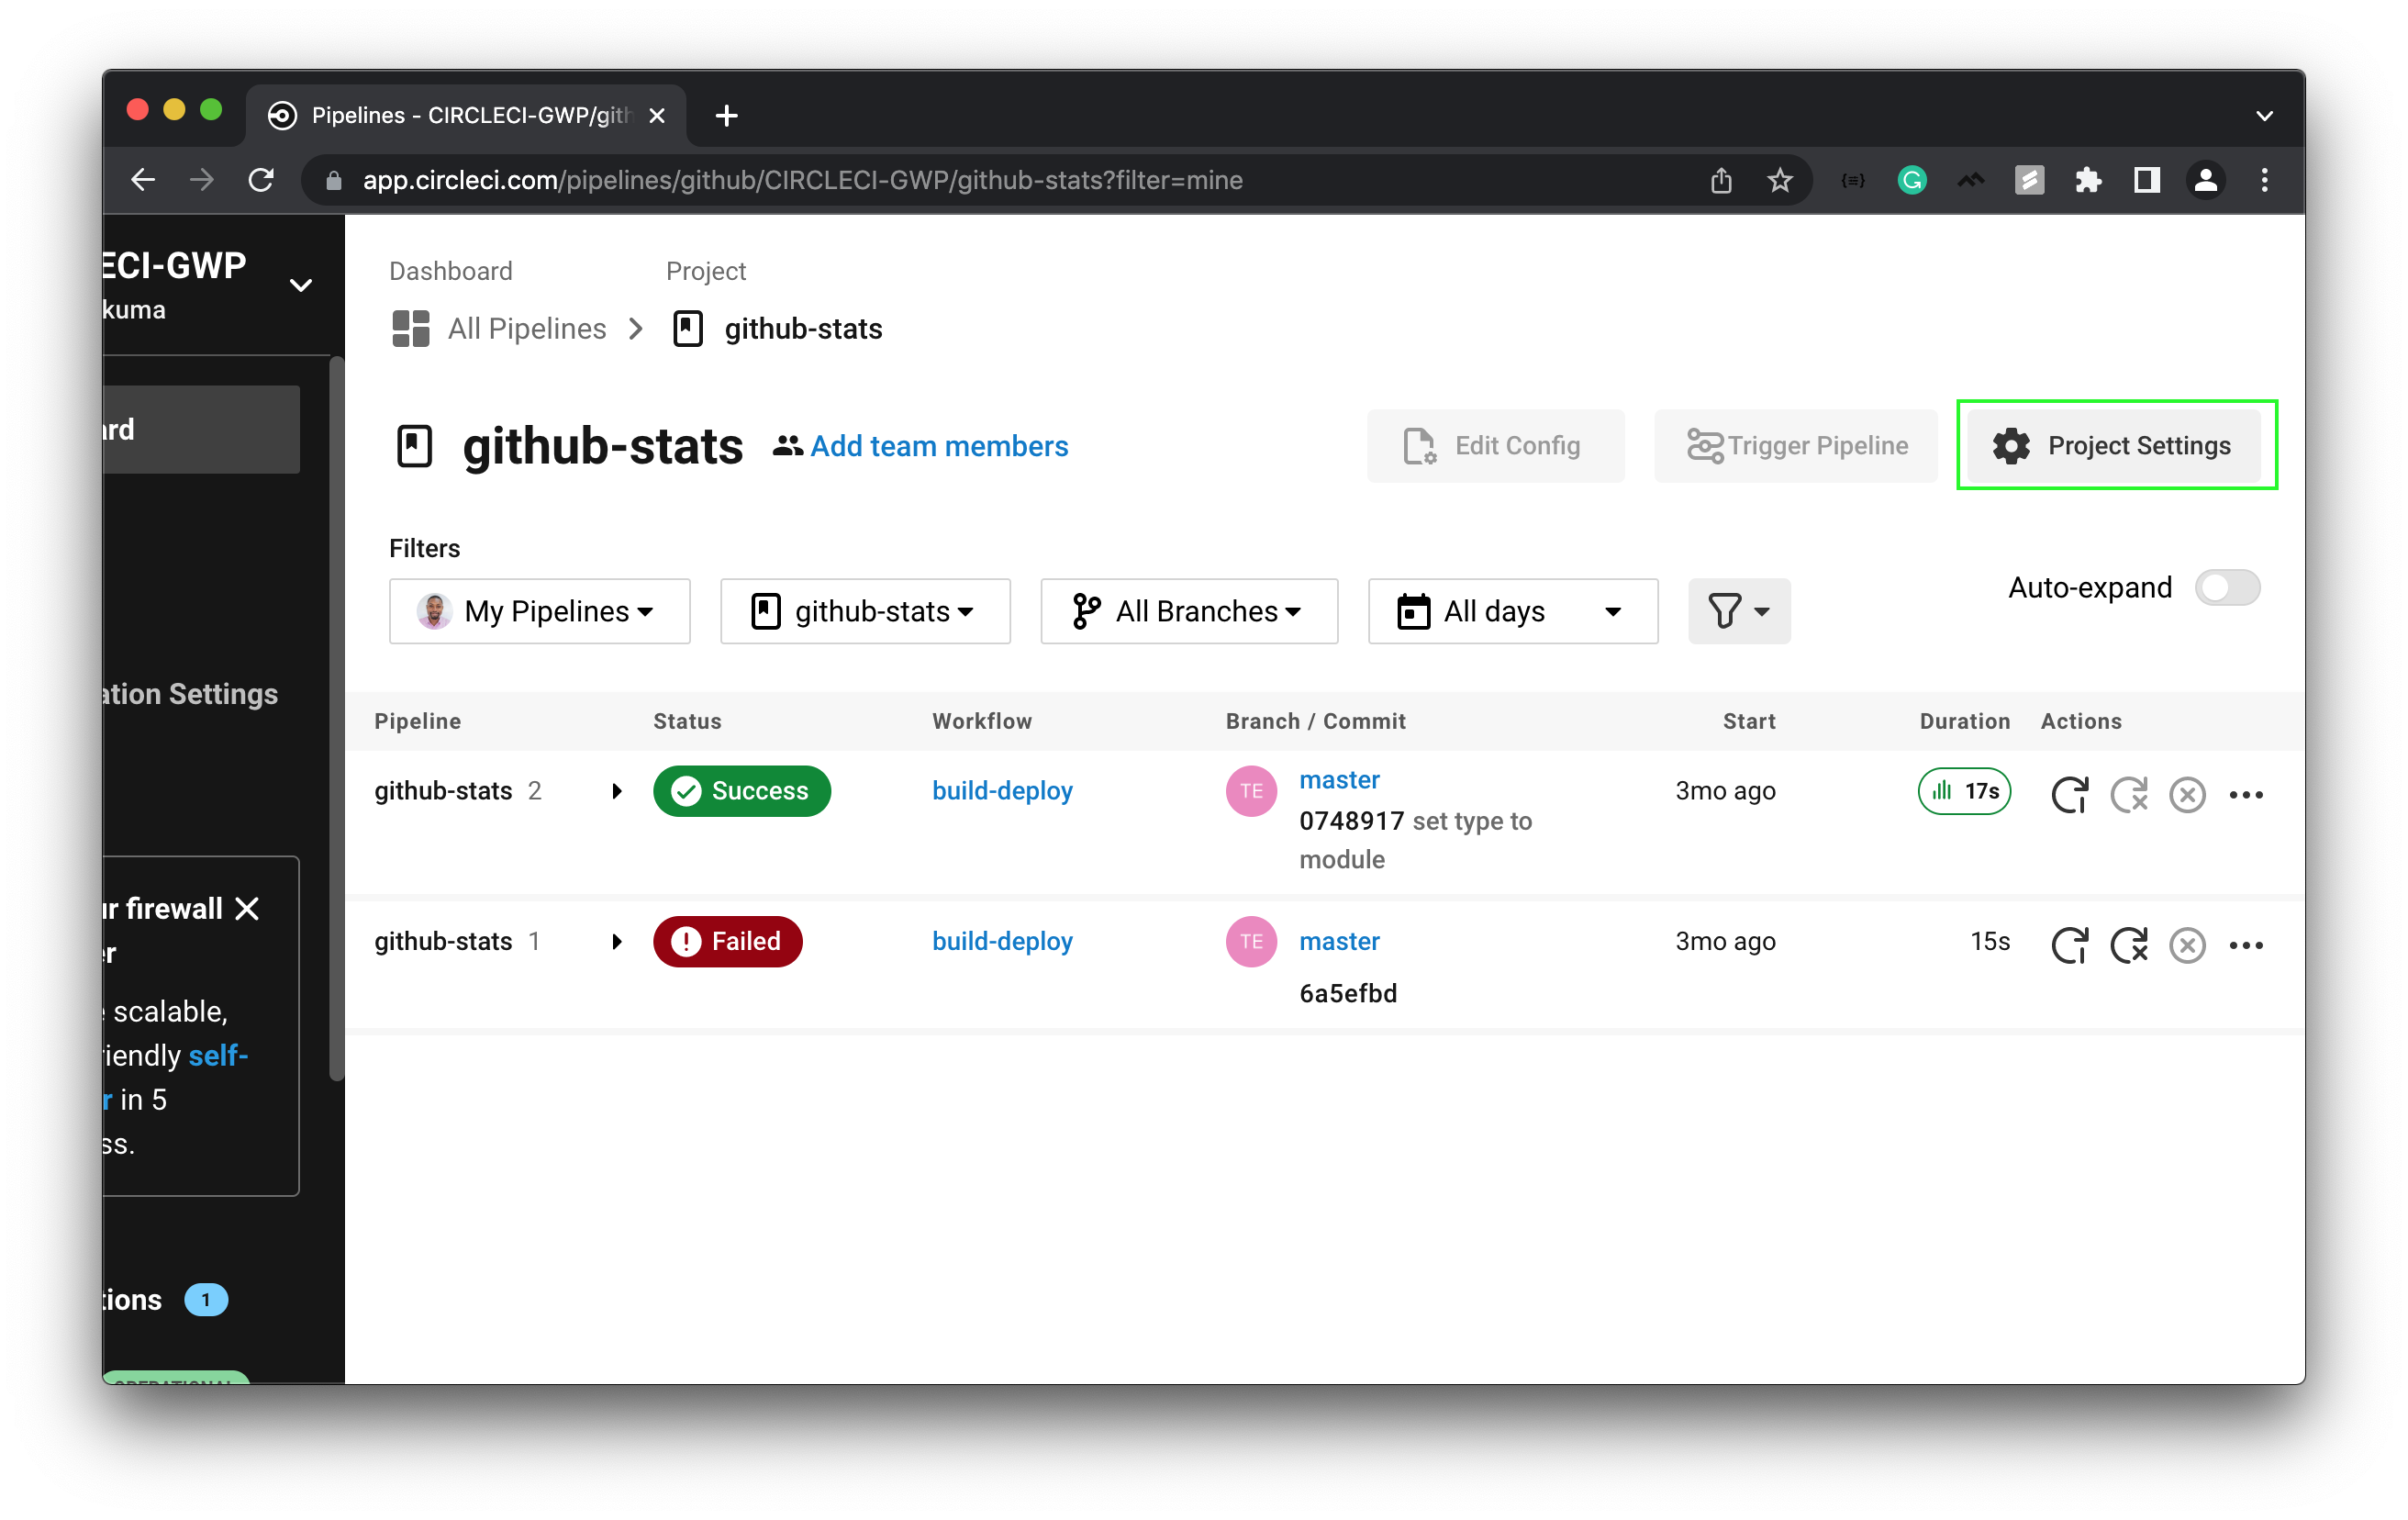Image resolution: width=2408 pixels, height=1520 pixels.
Task: Open the timing breakdown for the 17s run
Action: pyautogui.click(x=1963, y=791)
